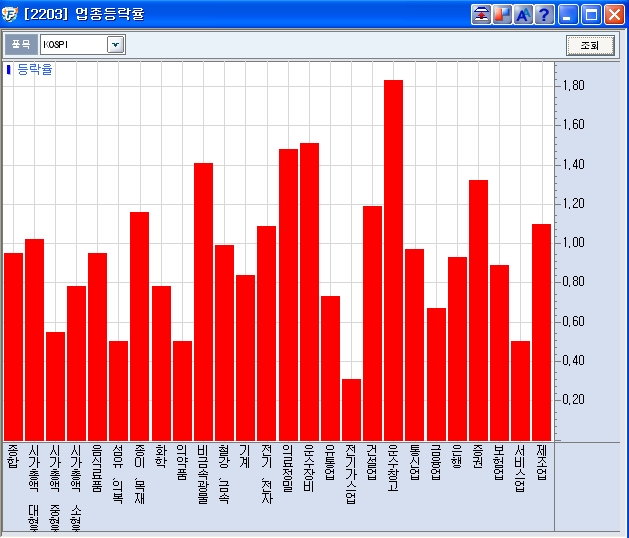Close the 업종등락율 window
Image resolution: width=629 pixels, height=538 pixels.
pyautogui.click(x=614, y=15)
